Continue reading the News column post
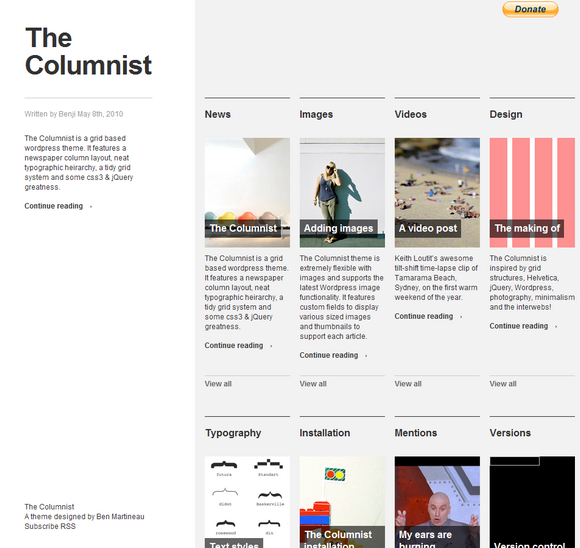 tap(234, 346)
